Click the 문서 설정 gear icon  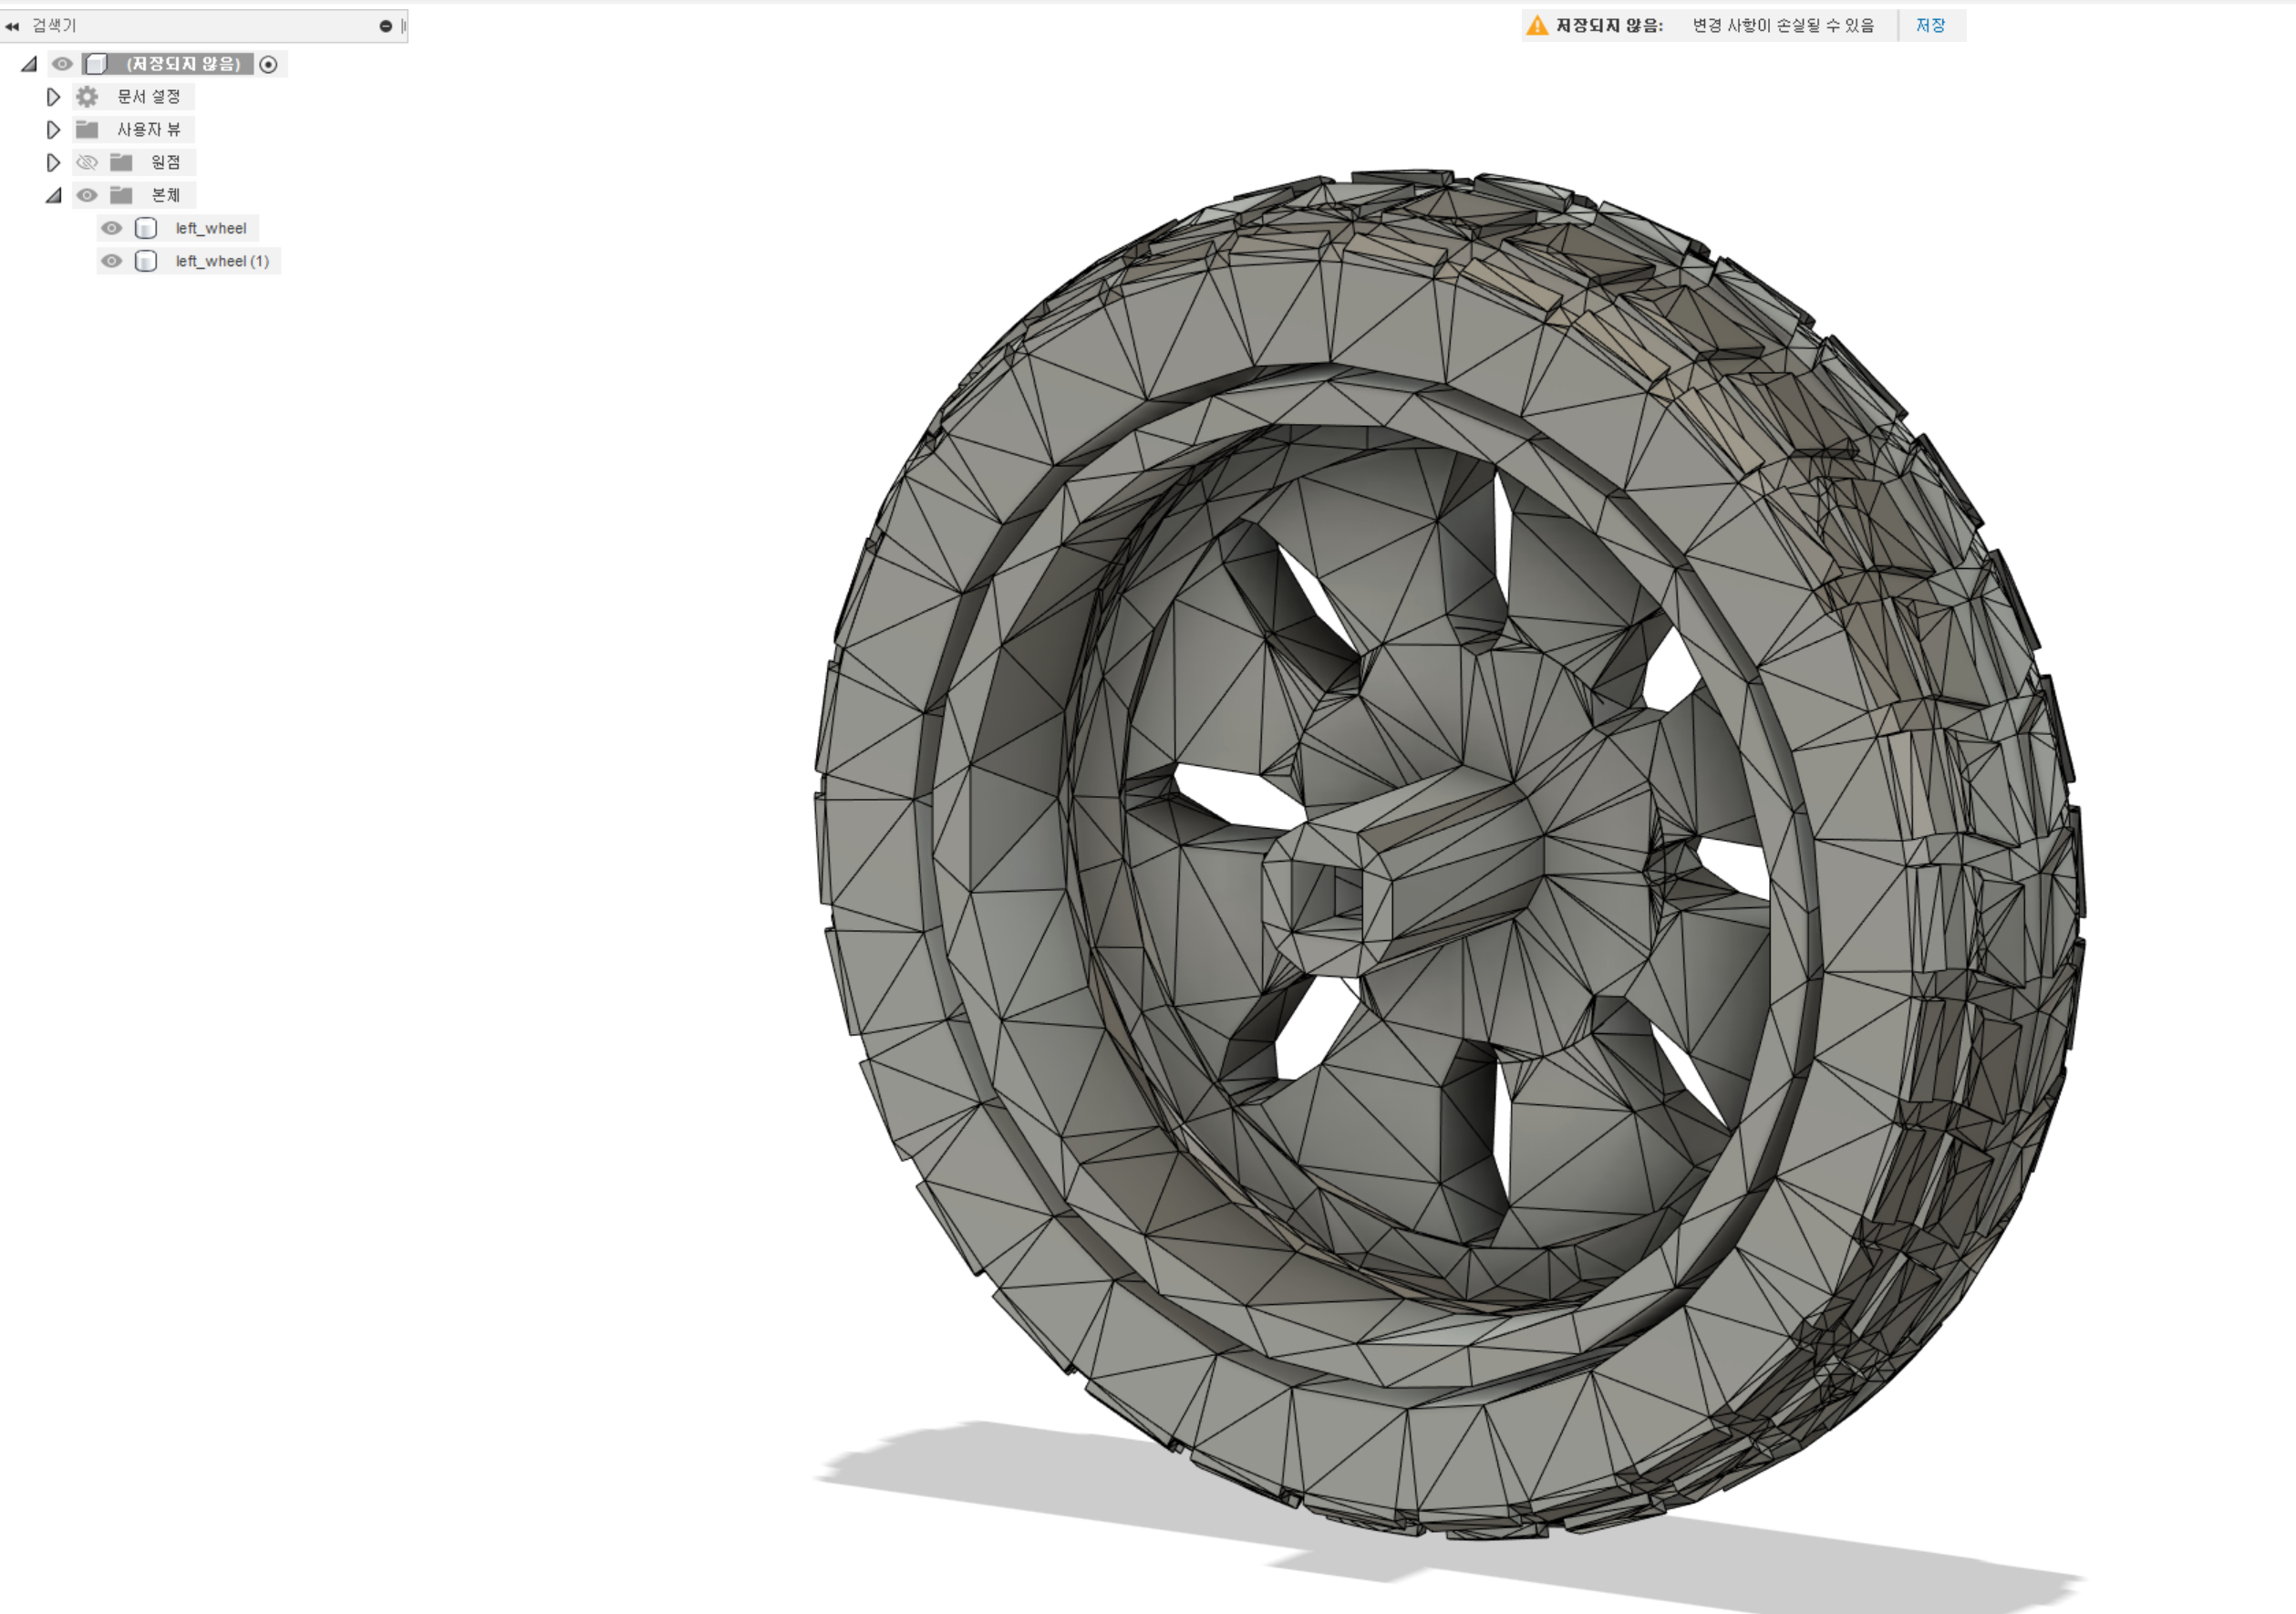click(87, 97)
